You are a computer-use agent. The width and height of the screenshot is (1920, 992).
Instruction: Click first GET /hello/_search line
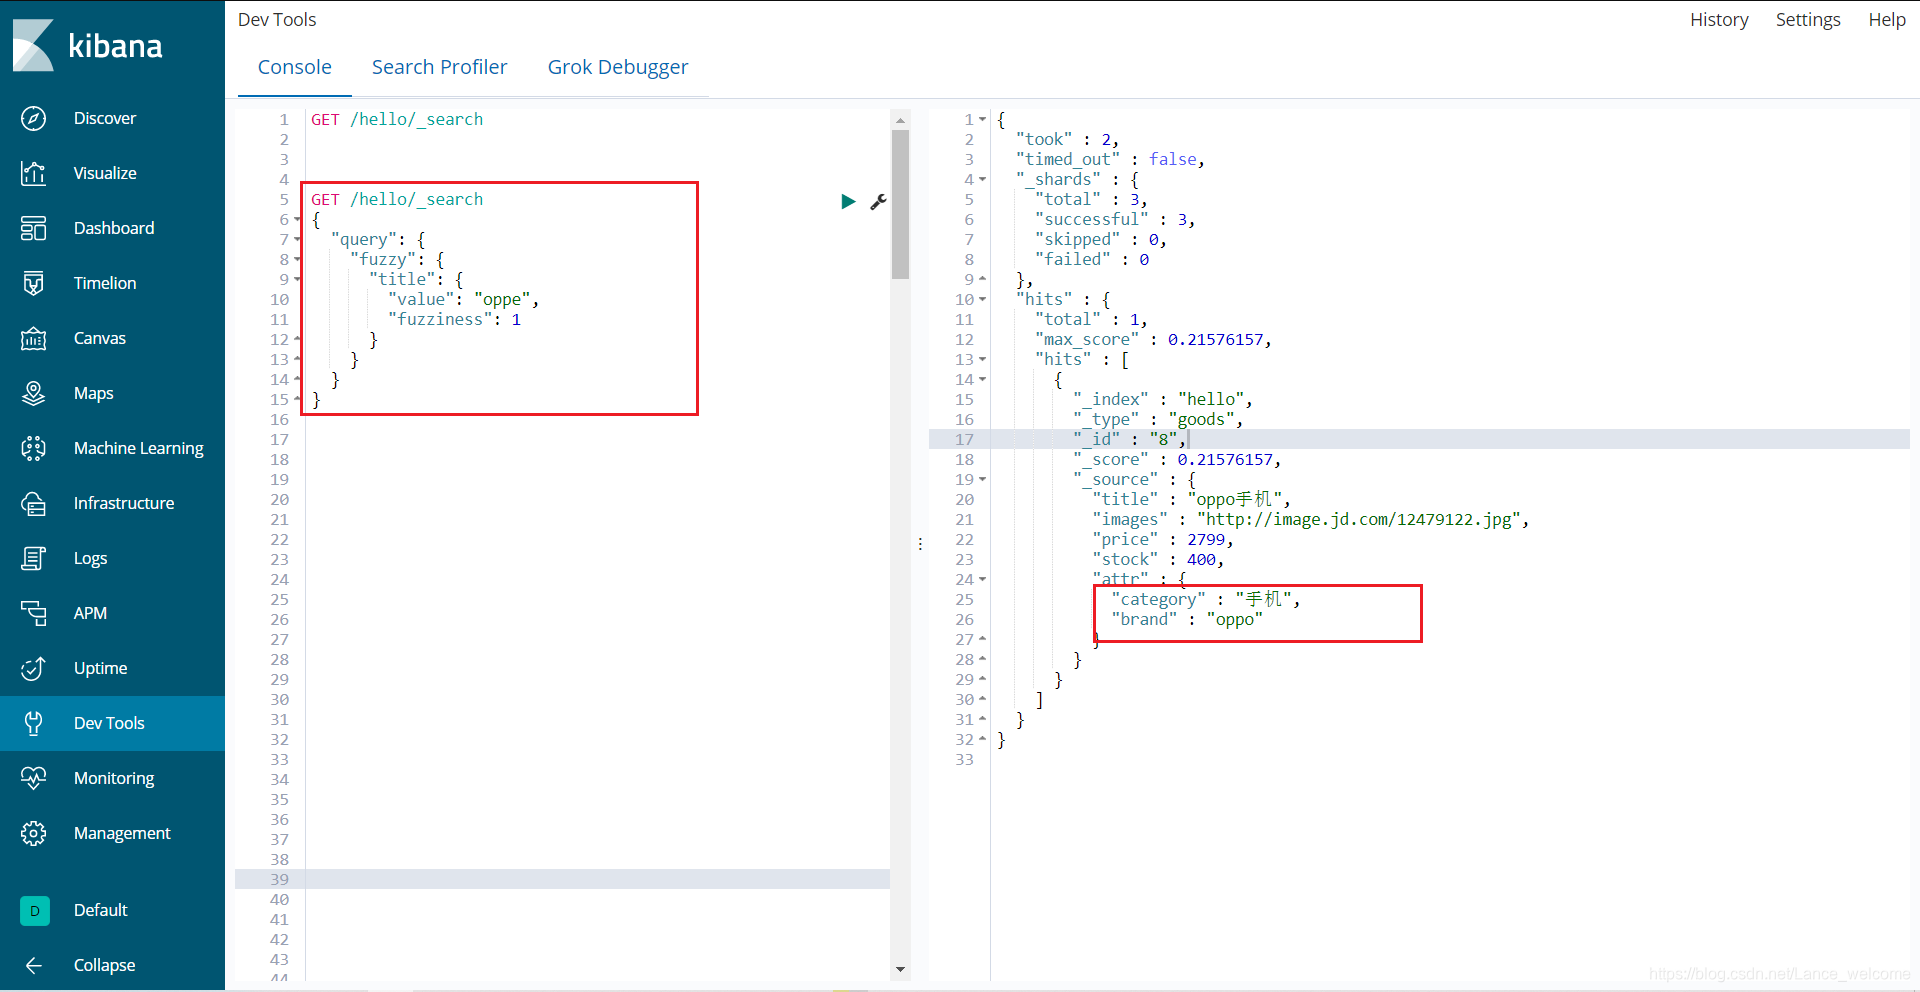(x=397, y=119)
